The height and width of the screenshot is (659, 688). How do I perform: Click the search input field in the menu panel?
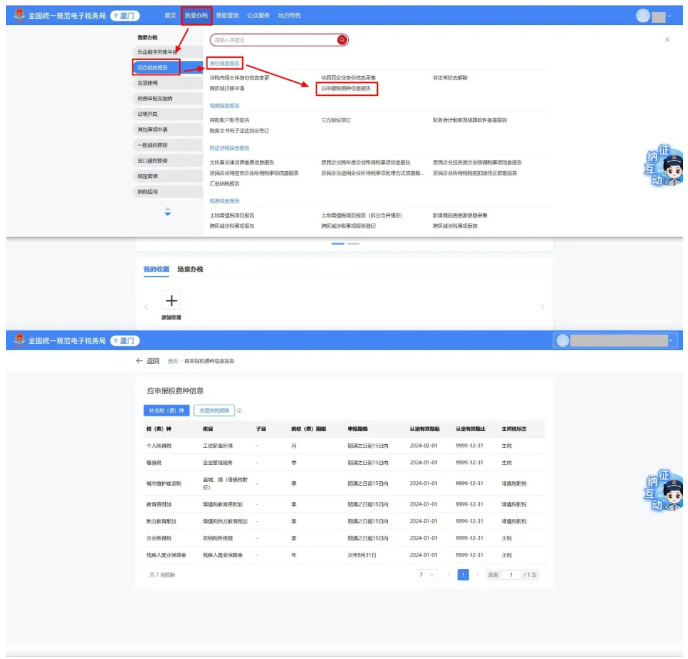click(x=272, y=40)
